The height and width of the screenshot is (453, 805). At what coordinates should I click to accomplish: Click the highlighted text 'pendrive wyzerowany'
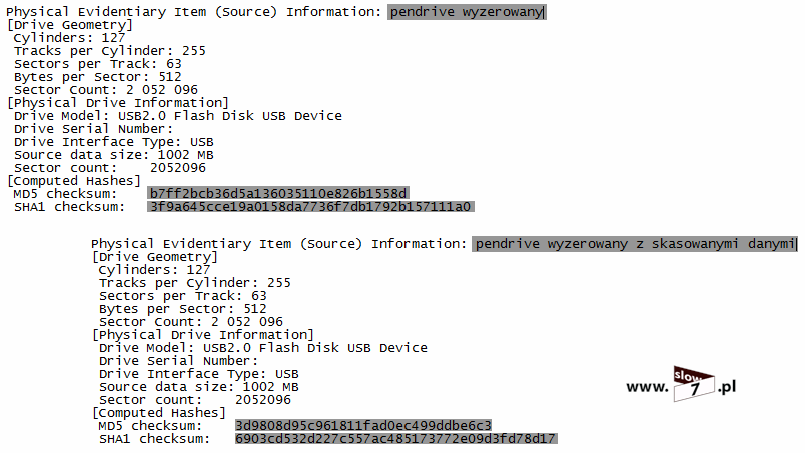point(466,12)
